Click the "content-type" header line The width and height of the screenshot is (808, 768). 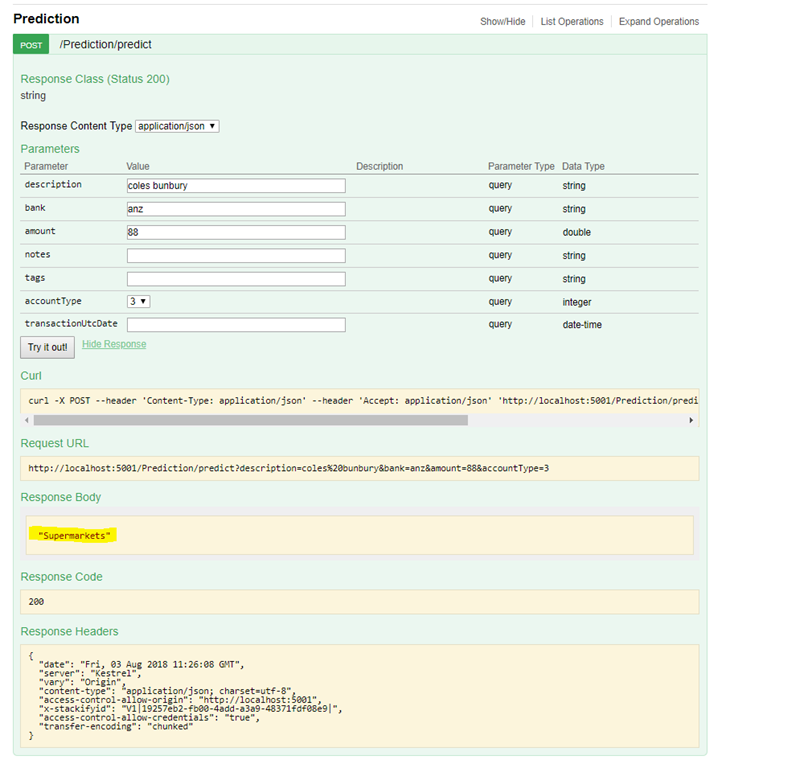pyautogui.click(x=167, y=691)
